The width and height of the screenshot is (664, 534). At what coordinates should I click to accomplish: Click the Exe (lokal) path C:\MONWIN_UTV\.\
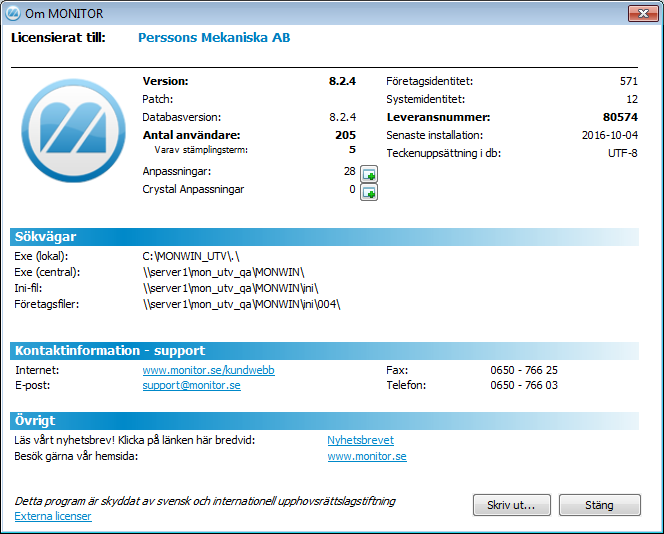click(x=191, y=256)
